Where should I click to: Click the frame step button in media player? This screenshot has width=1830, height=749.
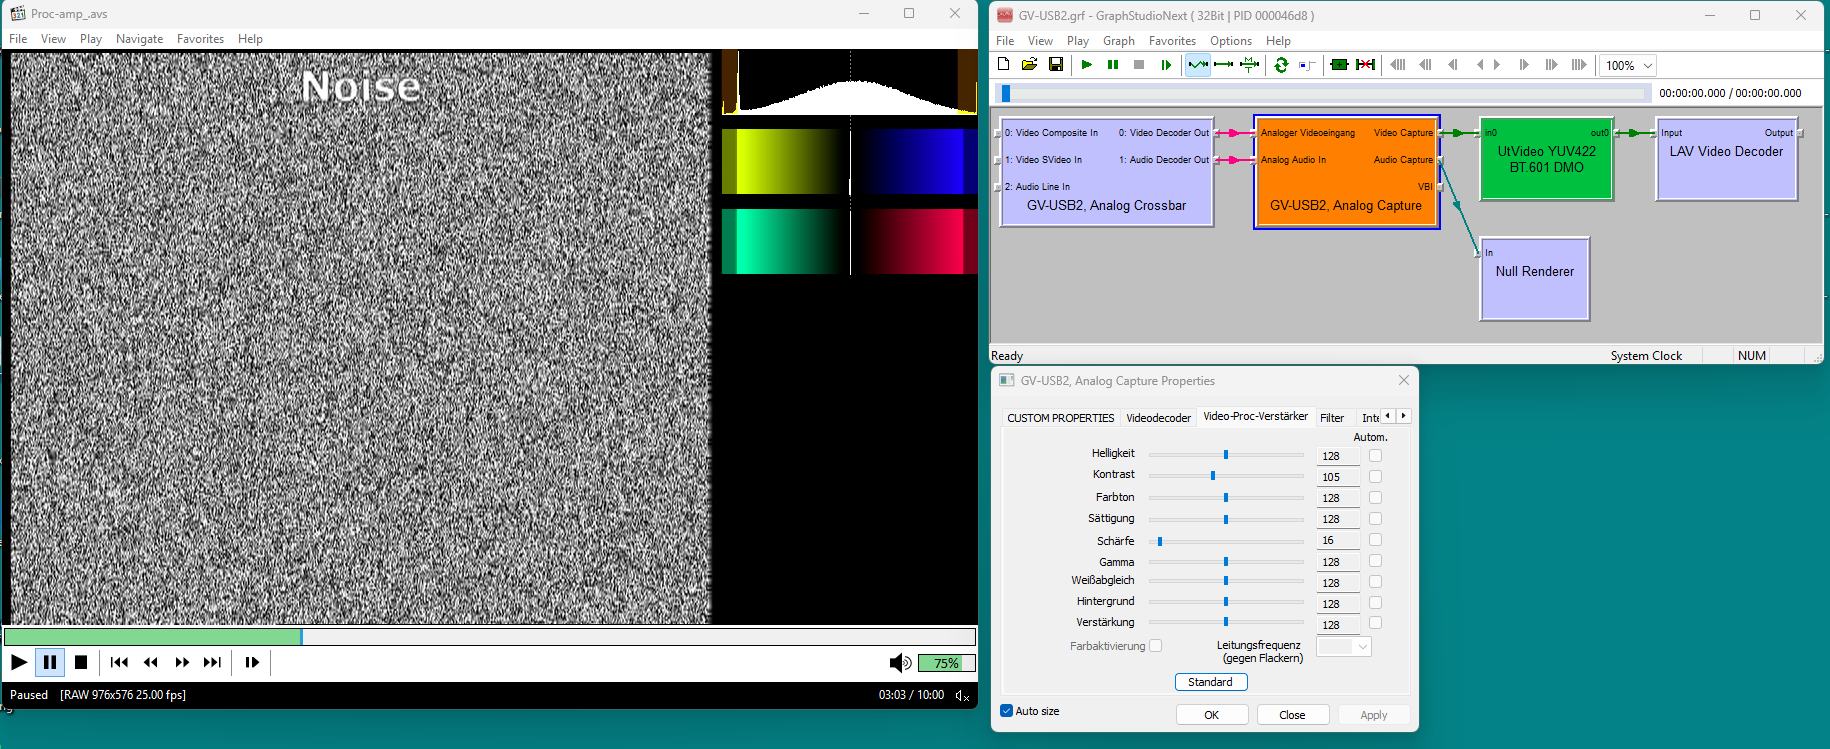click(252, 662)
